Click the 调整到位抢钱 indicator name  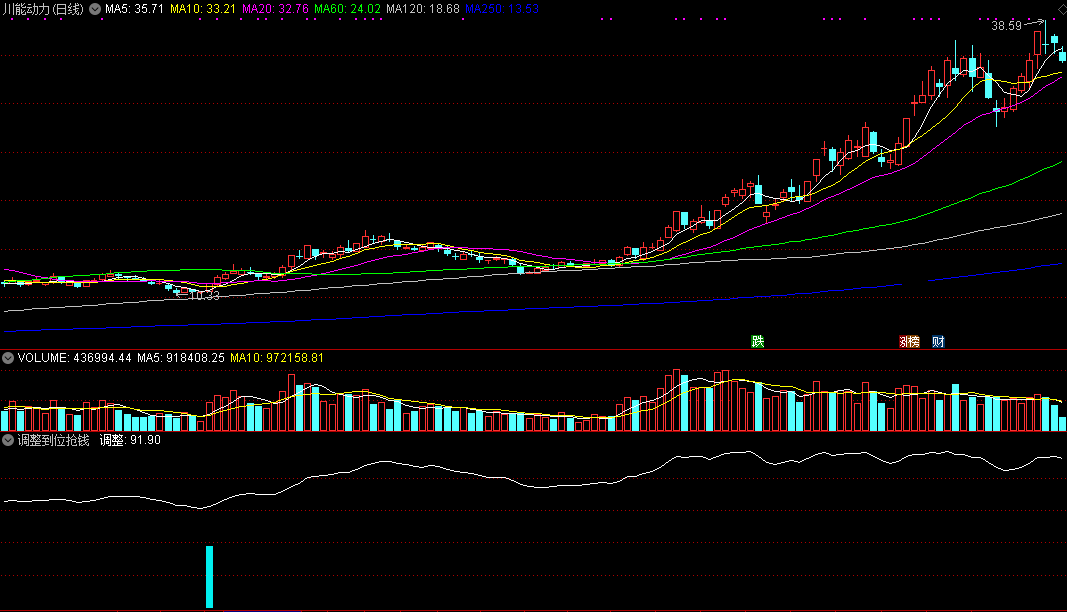53,440
